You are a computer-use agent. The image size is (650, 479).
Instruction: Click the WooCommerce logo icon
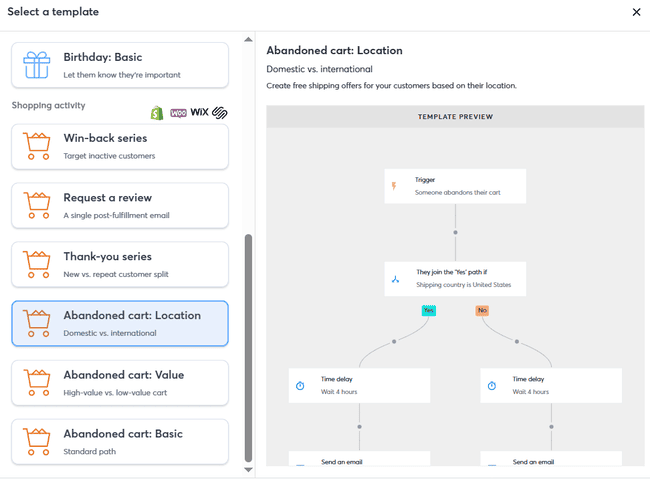point(178,113)
